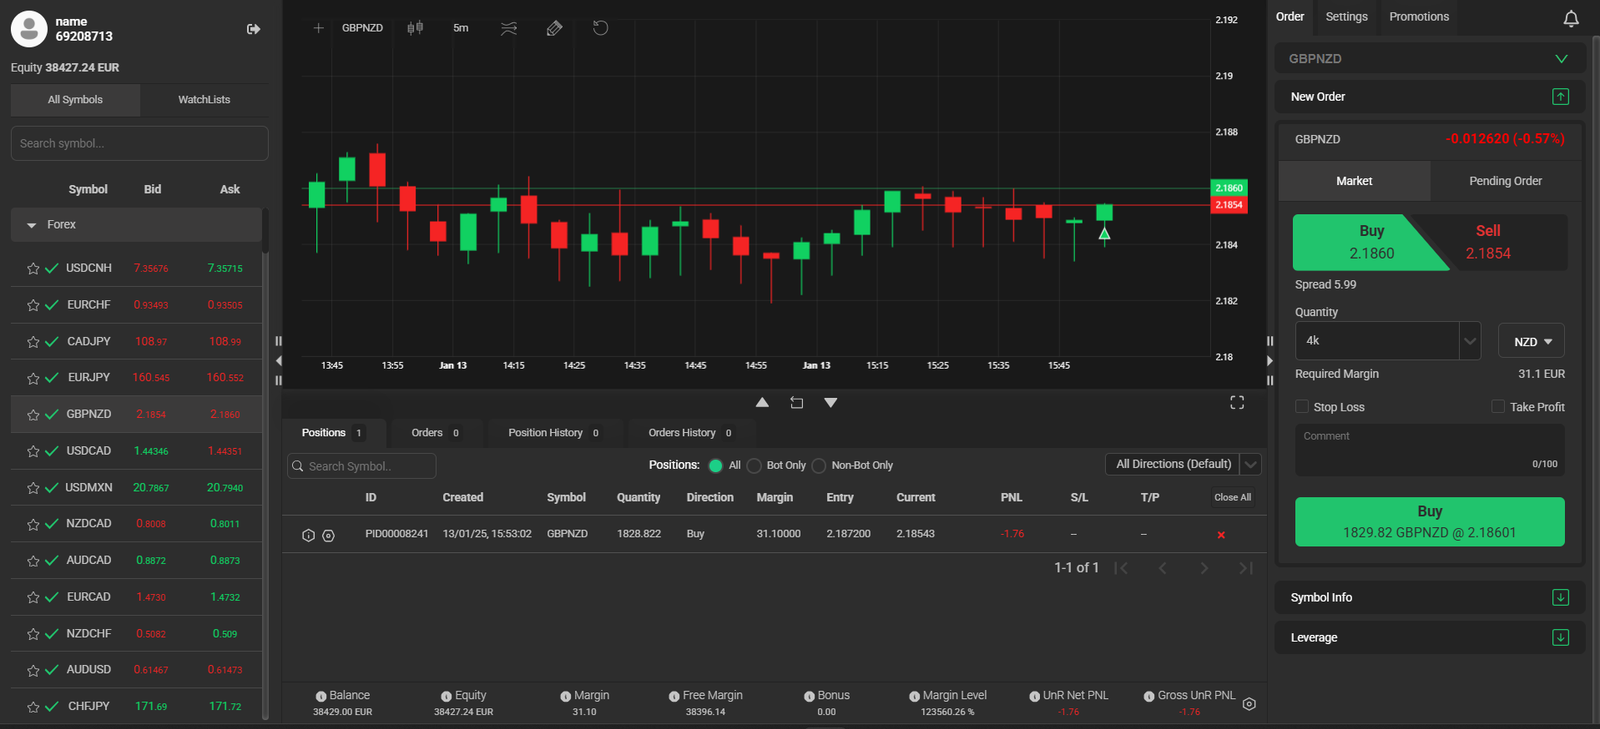This screenshot has height=729, width=1600.
Task: Switch to the Position History tab
Action: click(x=553, y=433)
